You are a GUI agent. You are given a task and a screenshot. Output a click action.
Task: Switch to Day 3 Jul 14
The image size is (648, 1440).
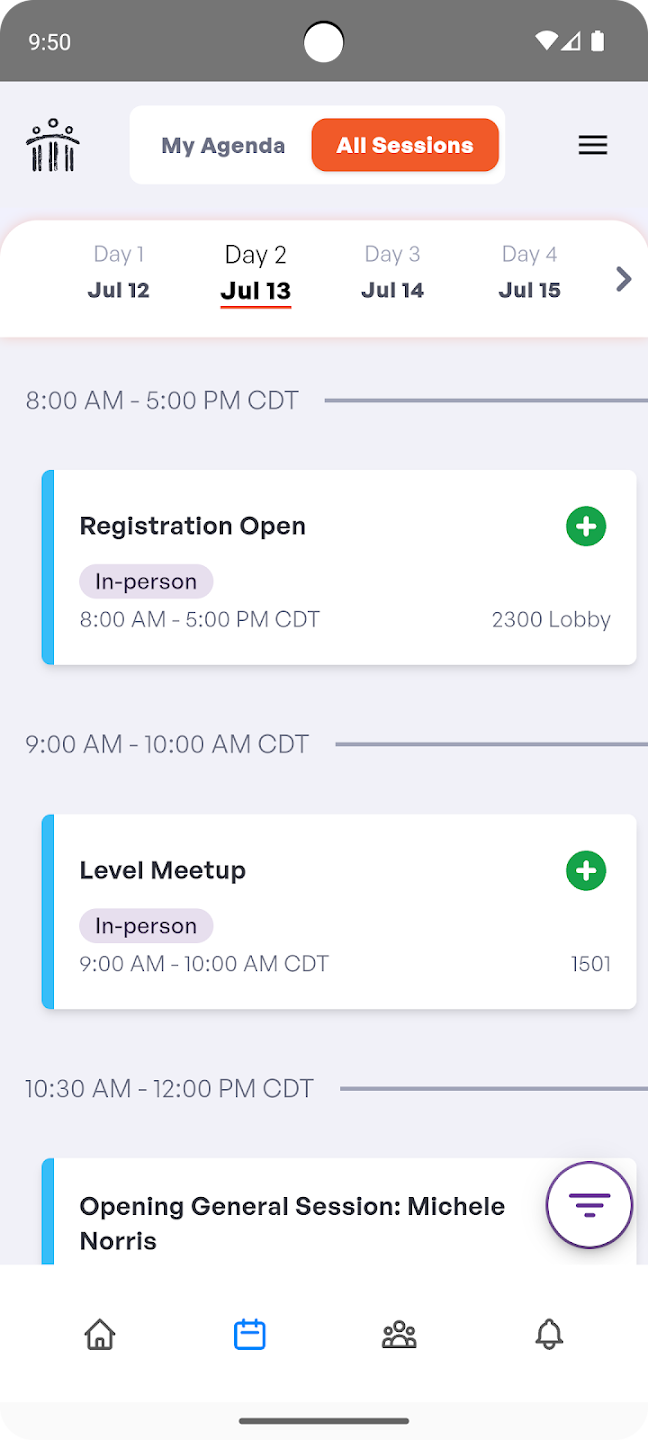point(392,272)
